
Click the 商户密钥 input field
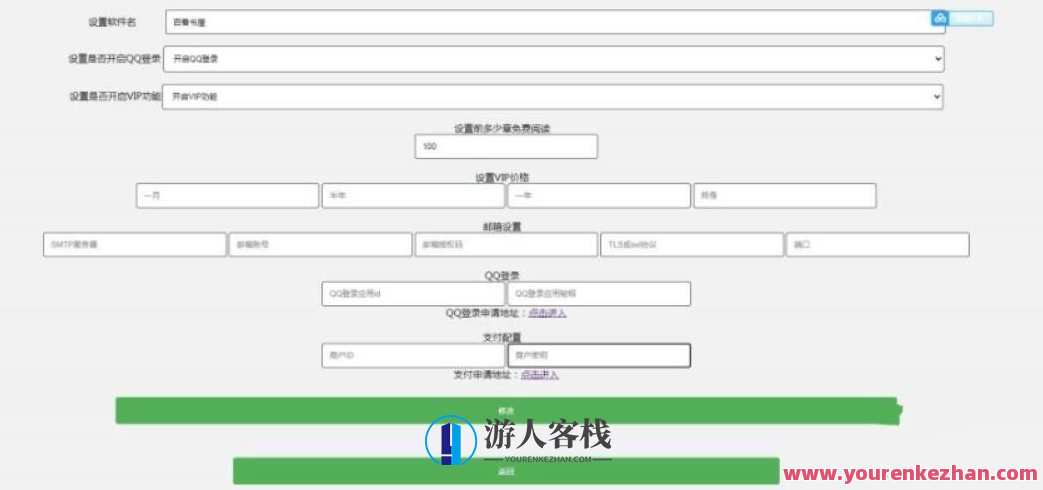click(x=599, y=356)
